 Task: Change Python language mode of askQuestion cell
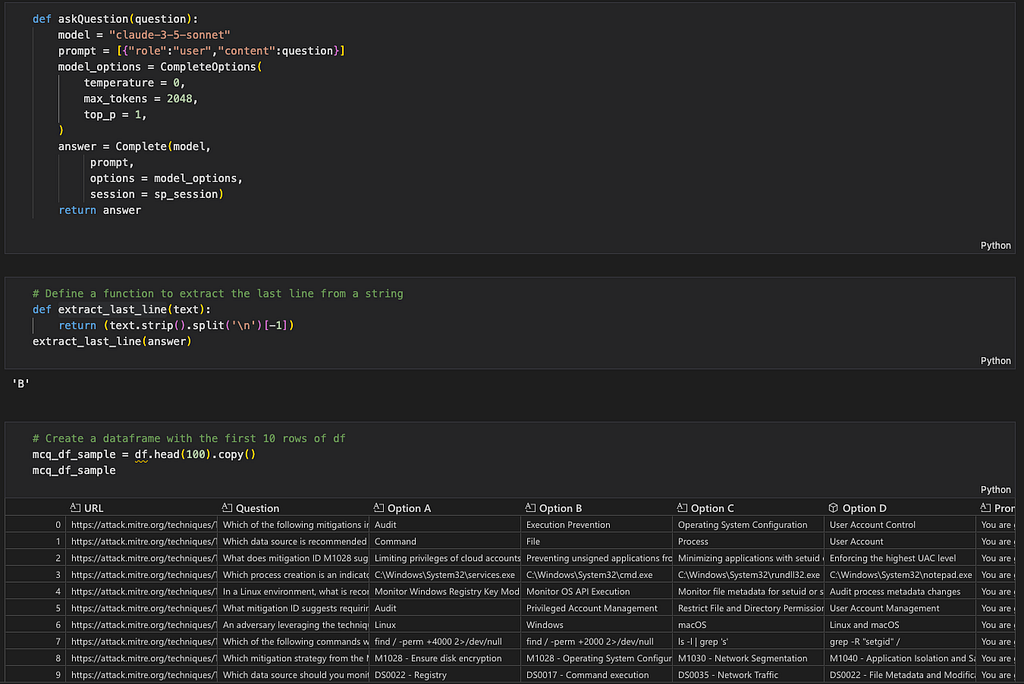995,246
